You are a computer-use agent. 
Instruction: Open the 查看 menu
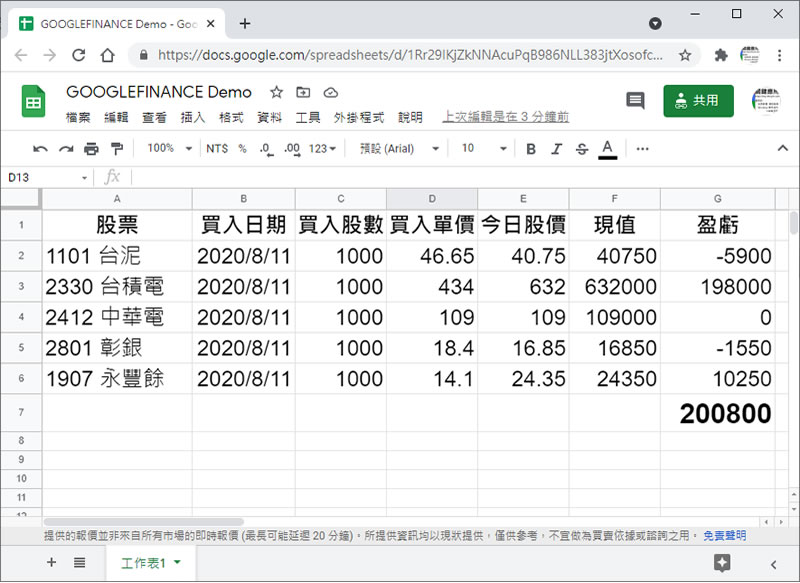(x=155, y=117)
